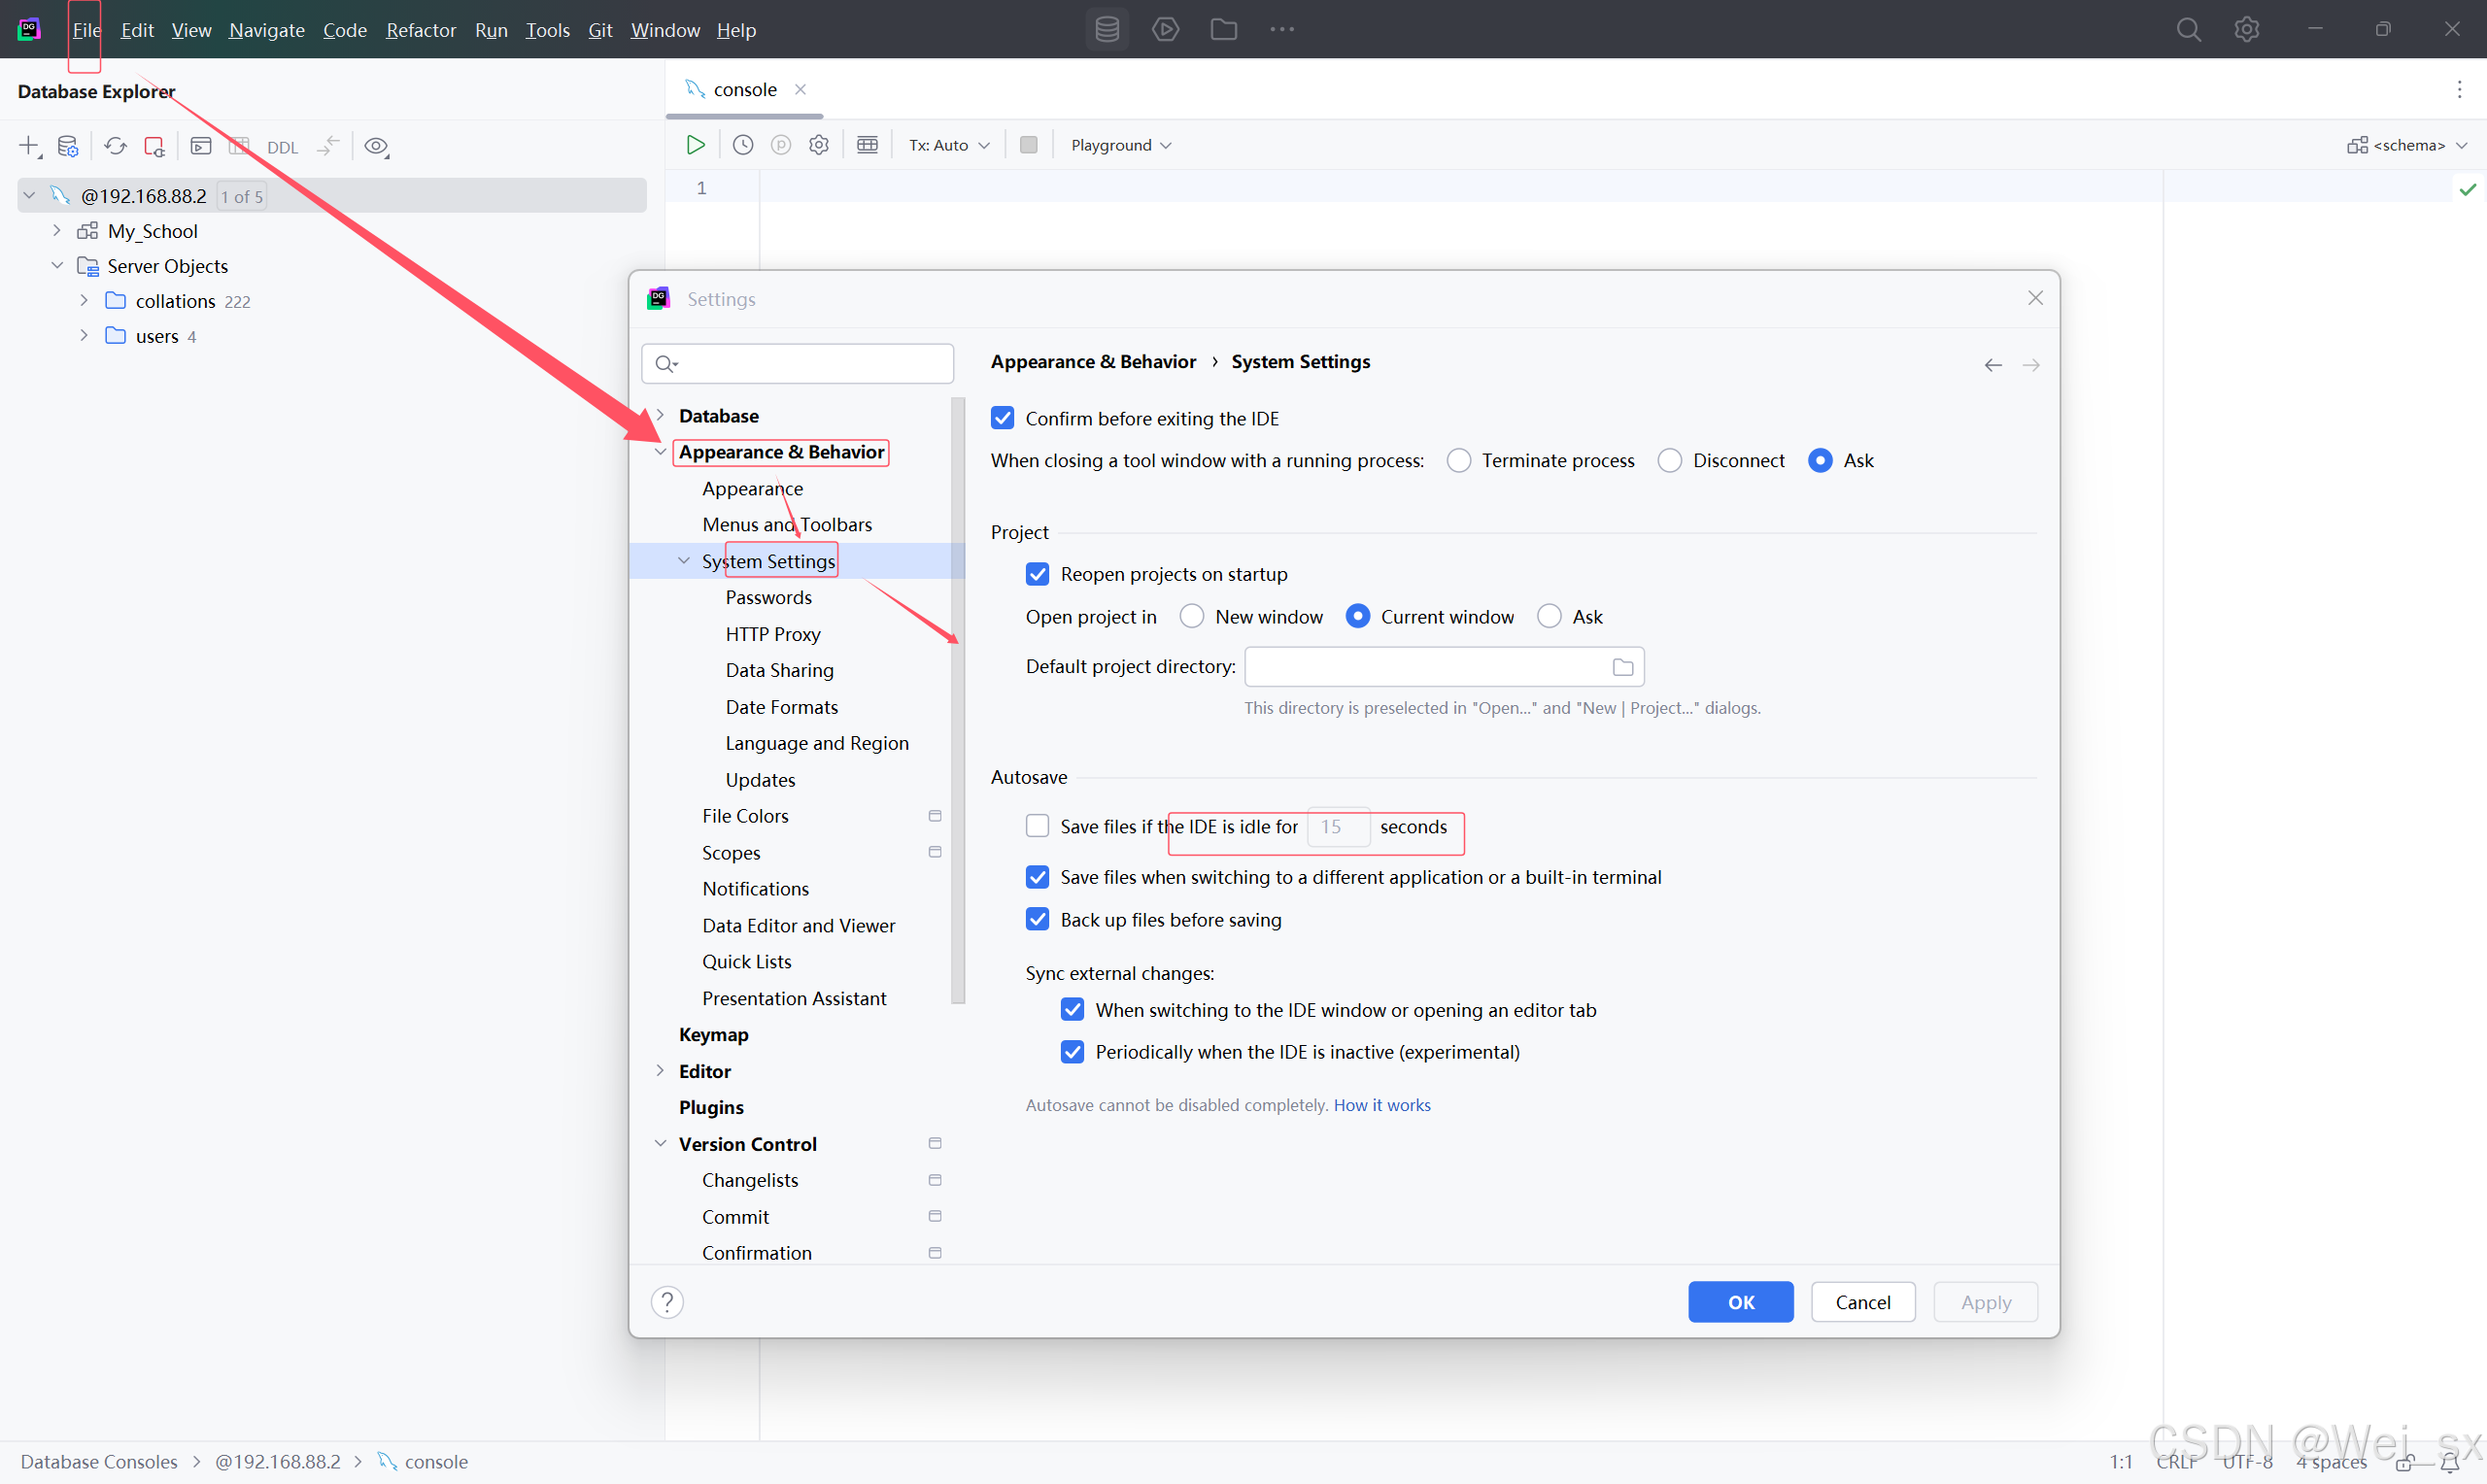Click the Execute run icon in console
Viewport: 2487px width, 1484px height.
pyautogui.click(x=695, y=145)
